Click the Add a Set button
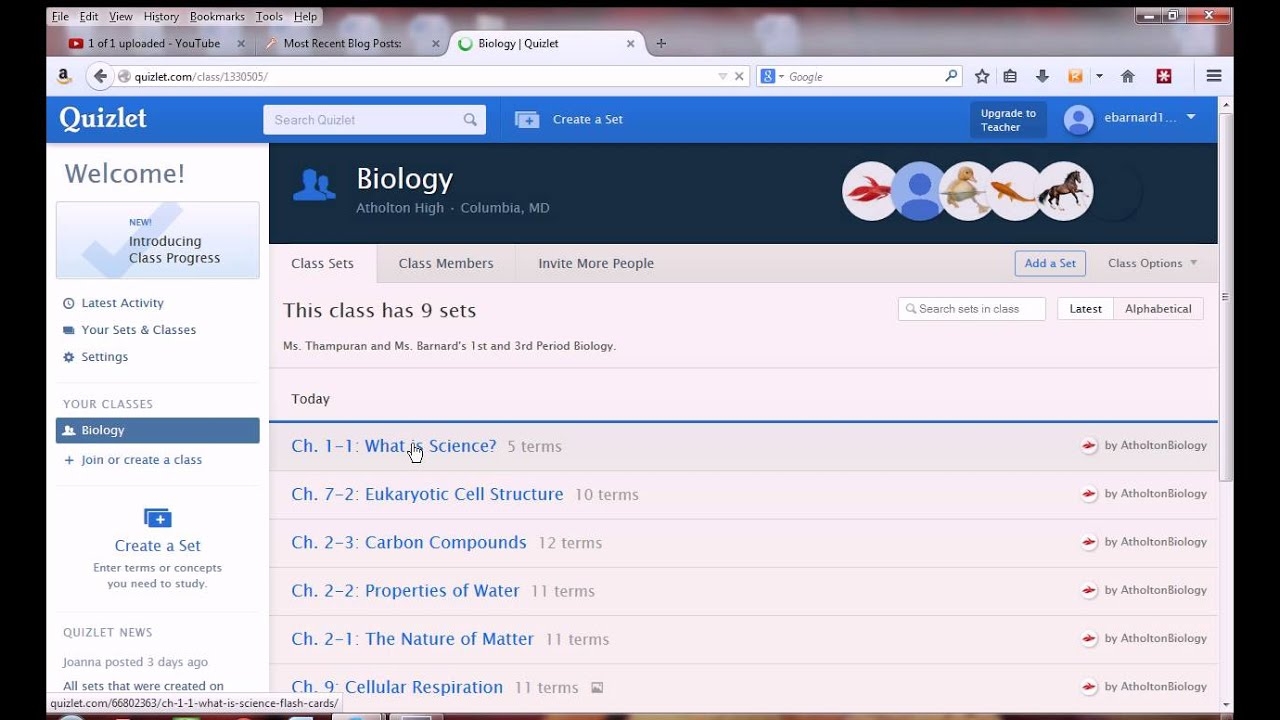The height and width of the screenshot is (720, 1280). [1049, 263]
